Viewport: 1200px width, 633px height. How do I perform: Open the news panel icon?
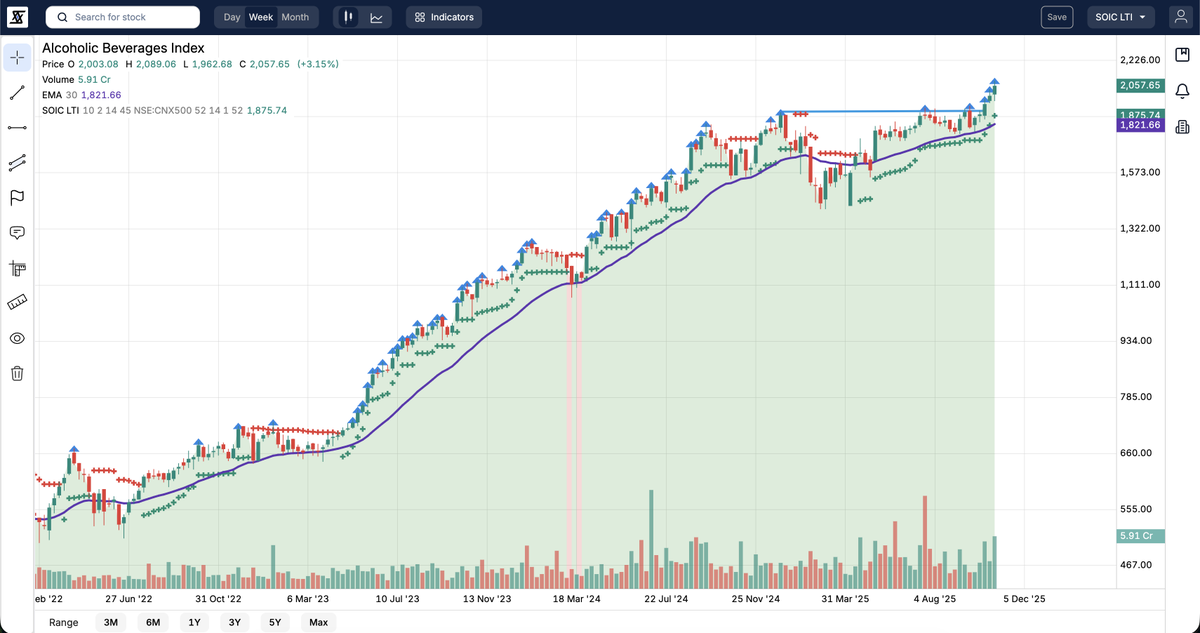[x=1183, y=127]
